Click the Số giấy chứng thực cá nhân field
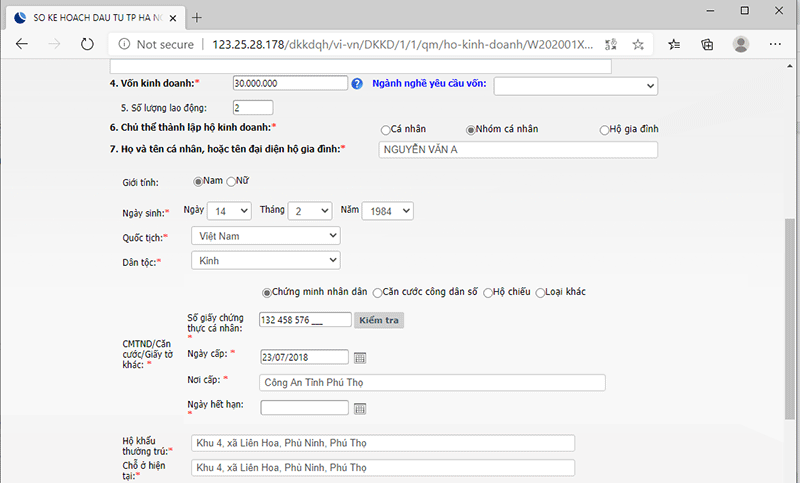The height and width of the screenshot is (483, 800). click(x=305, y=320)
